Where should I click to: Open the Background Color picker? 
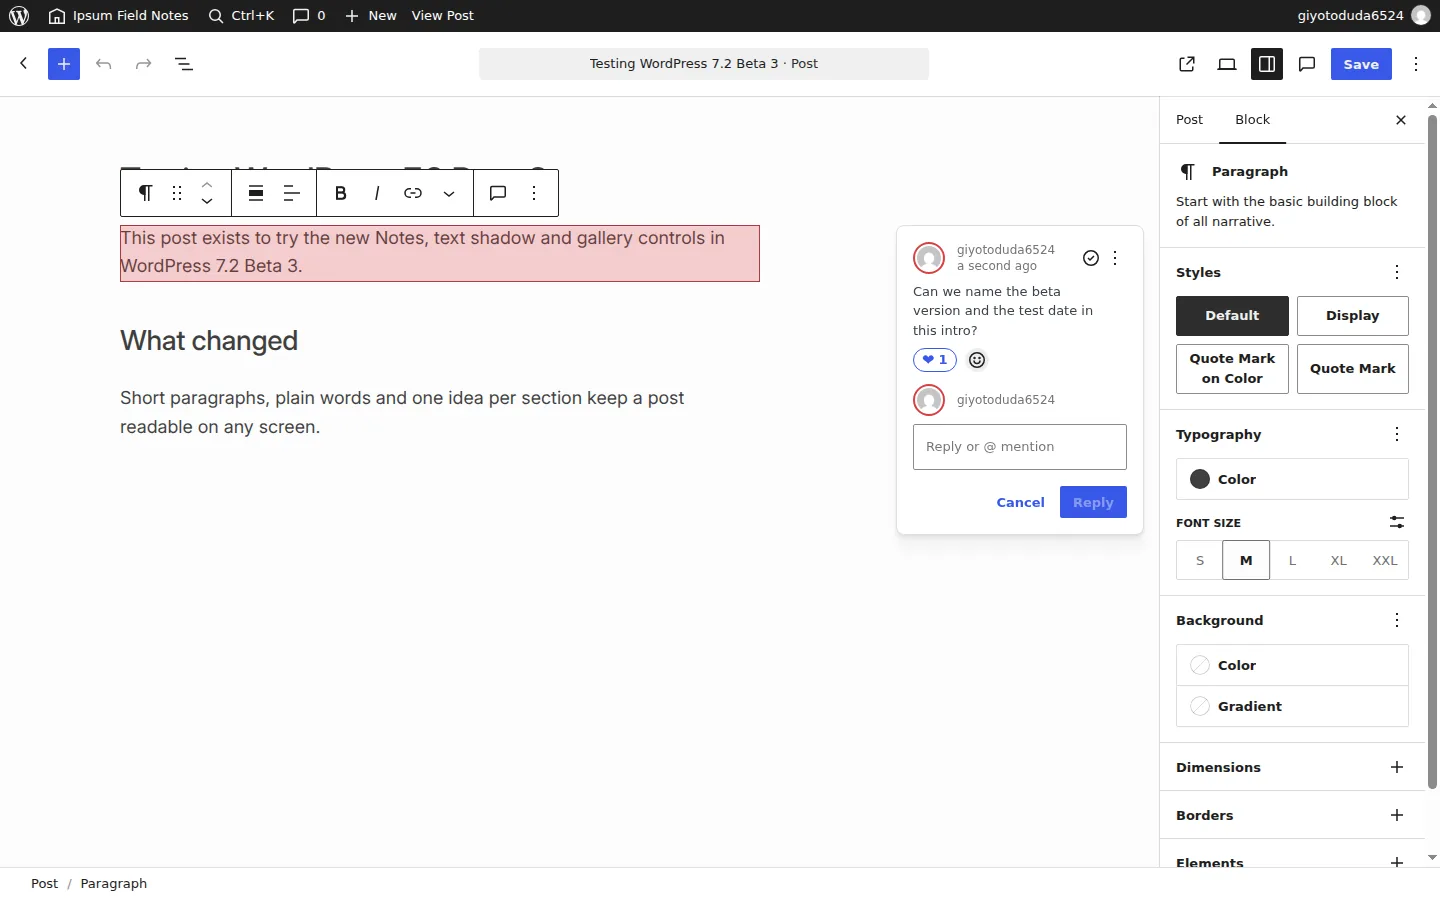1292,665
